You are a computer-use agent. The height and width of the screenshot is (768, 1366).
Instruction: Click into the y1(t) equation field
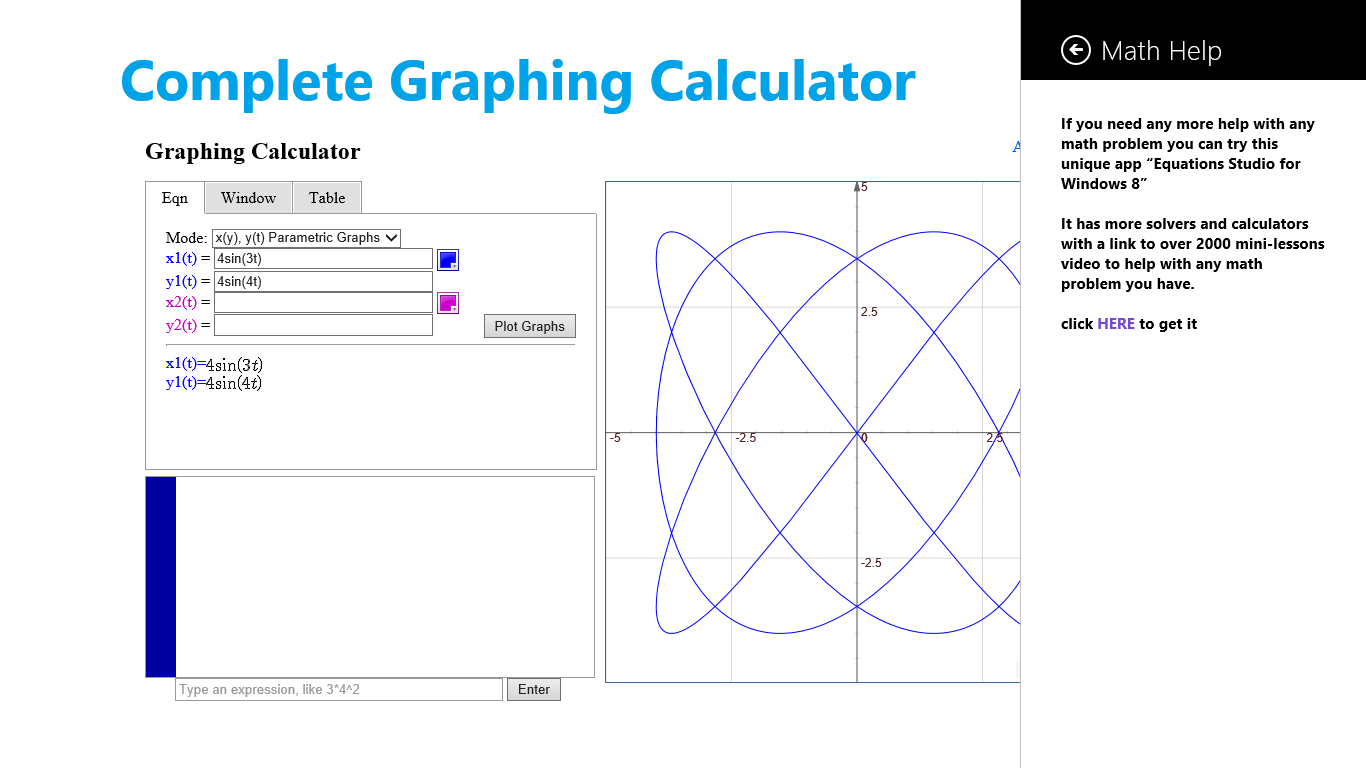323,281
